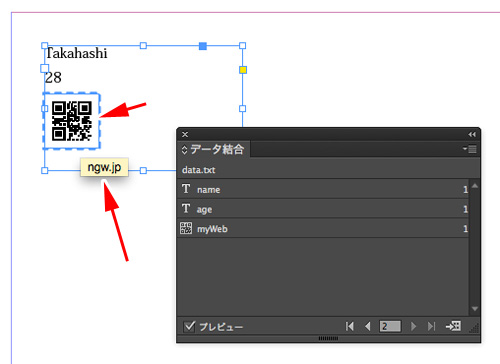Select the myWeb QR code field icon
Screen dimensions: 500x364
click(x=186, y=228)
